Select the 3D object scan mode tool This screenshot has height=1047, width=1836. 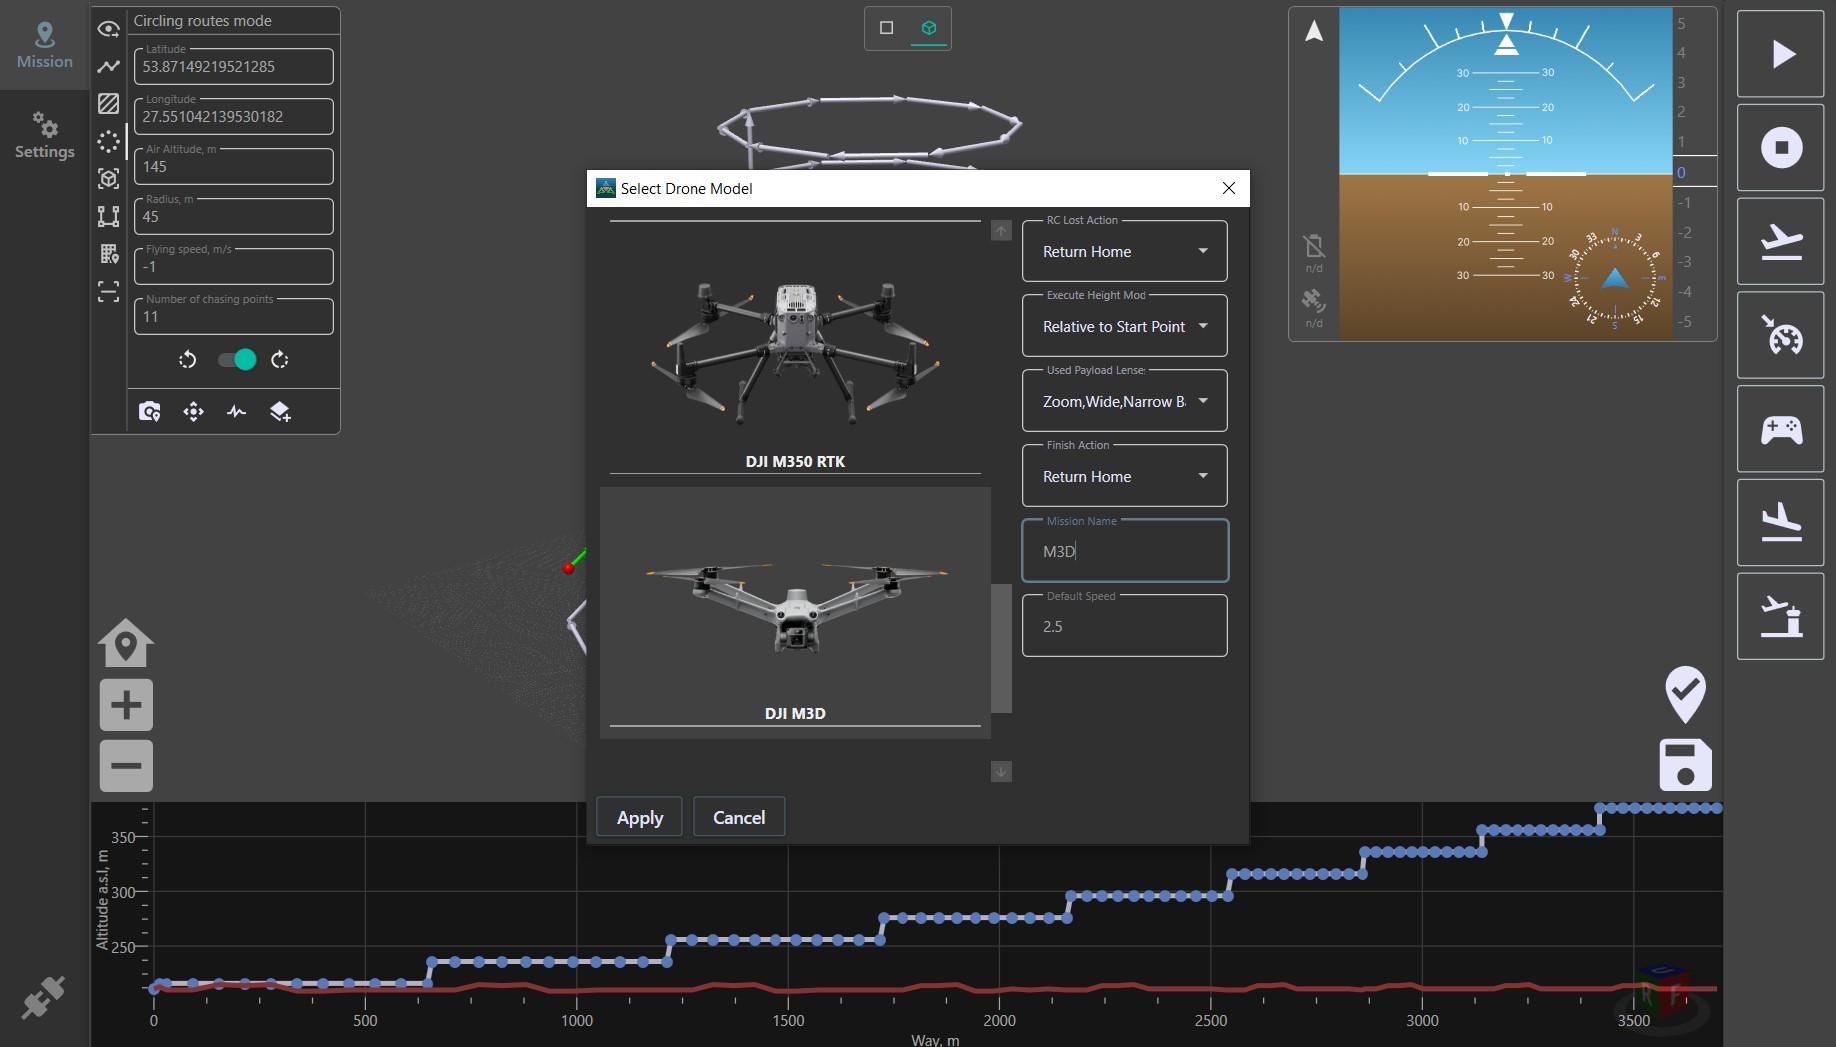coord(108,179)
